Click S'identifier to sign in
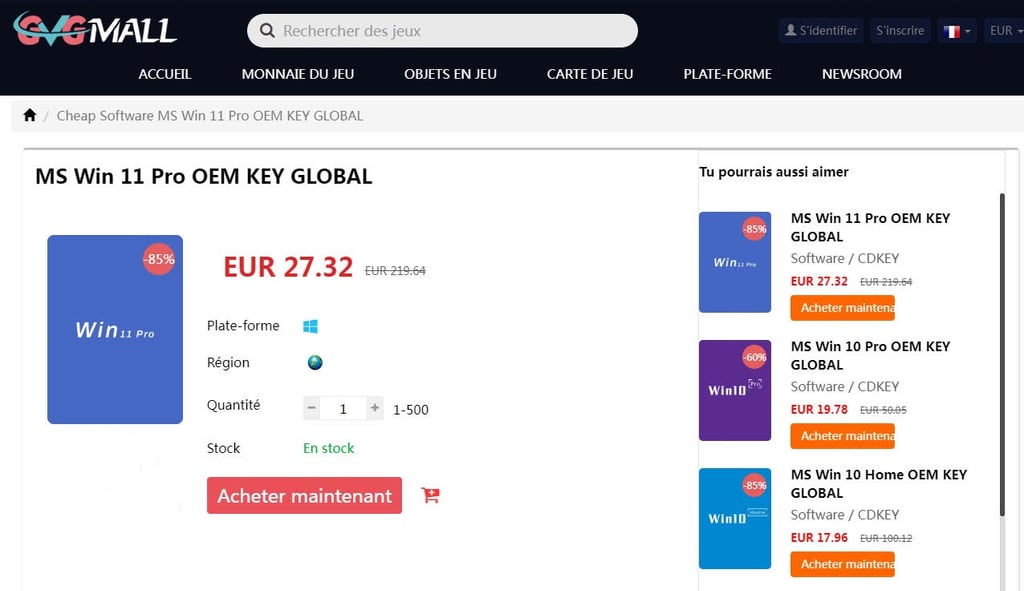 click(821, 31)
